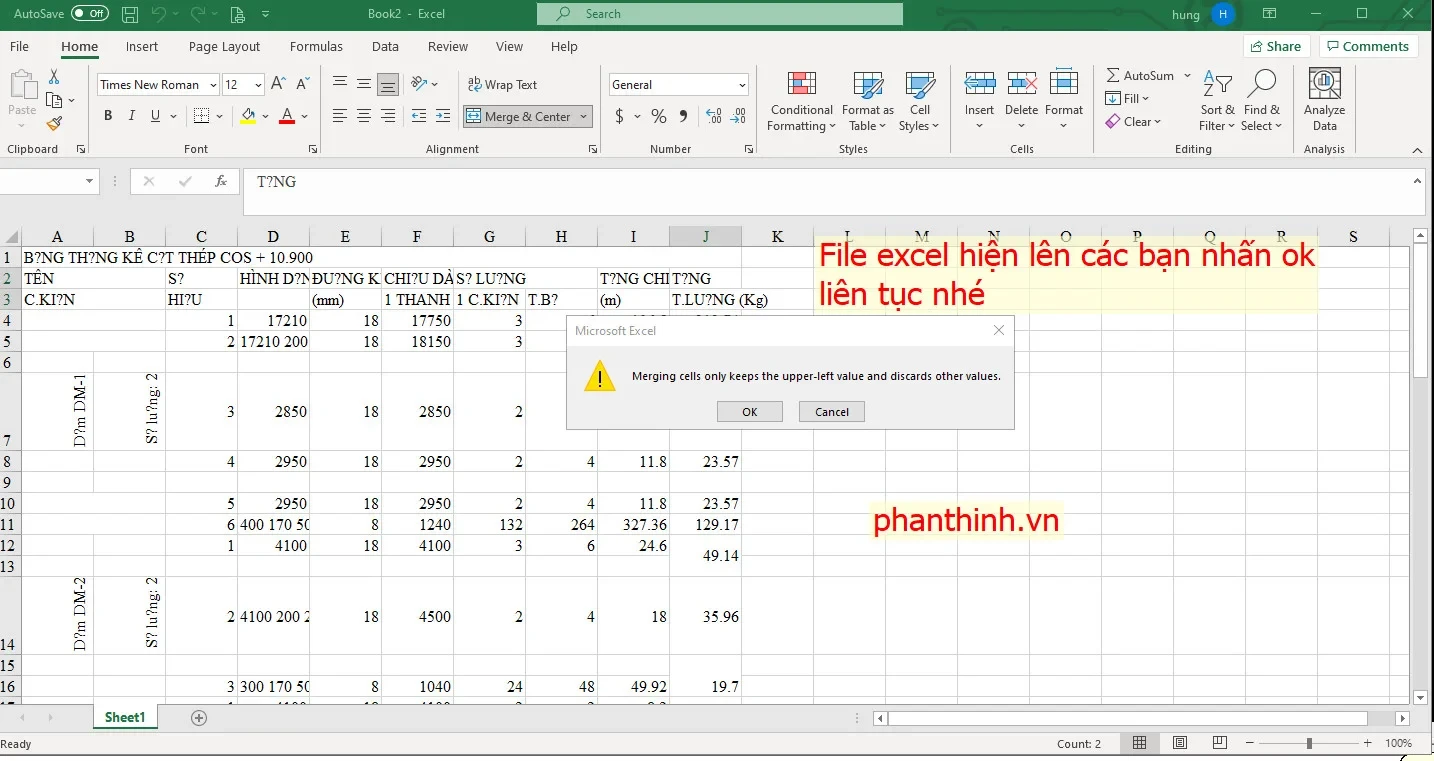Switch to the Data tab

click(385, 46)
